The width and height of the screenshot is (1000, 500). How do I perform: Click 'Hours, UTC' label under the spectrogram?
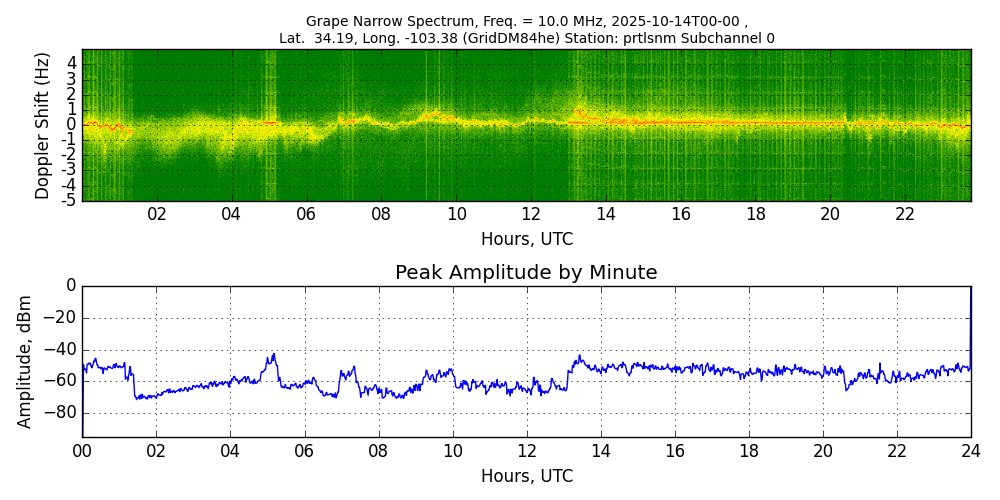pos(526,240)
